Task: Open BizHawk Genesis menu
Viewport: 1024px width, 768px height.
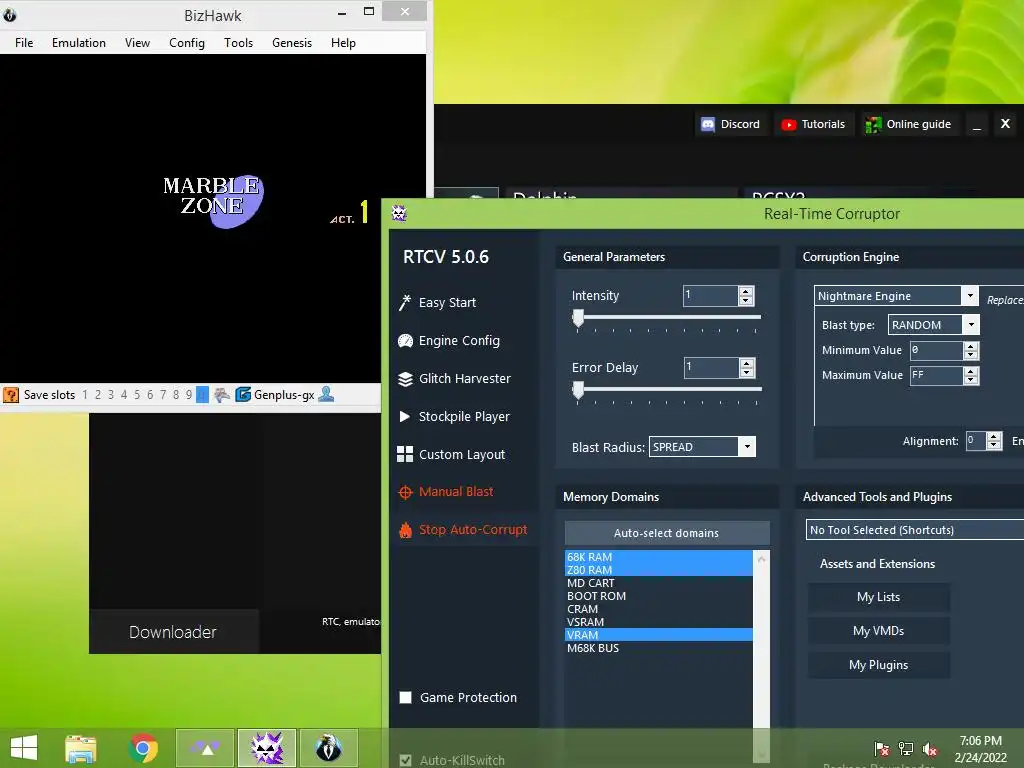Action: point(292,42)
